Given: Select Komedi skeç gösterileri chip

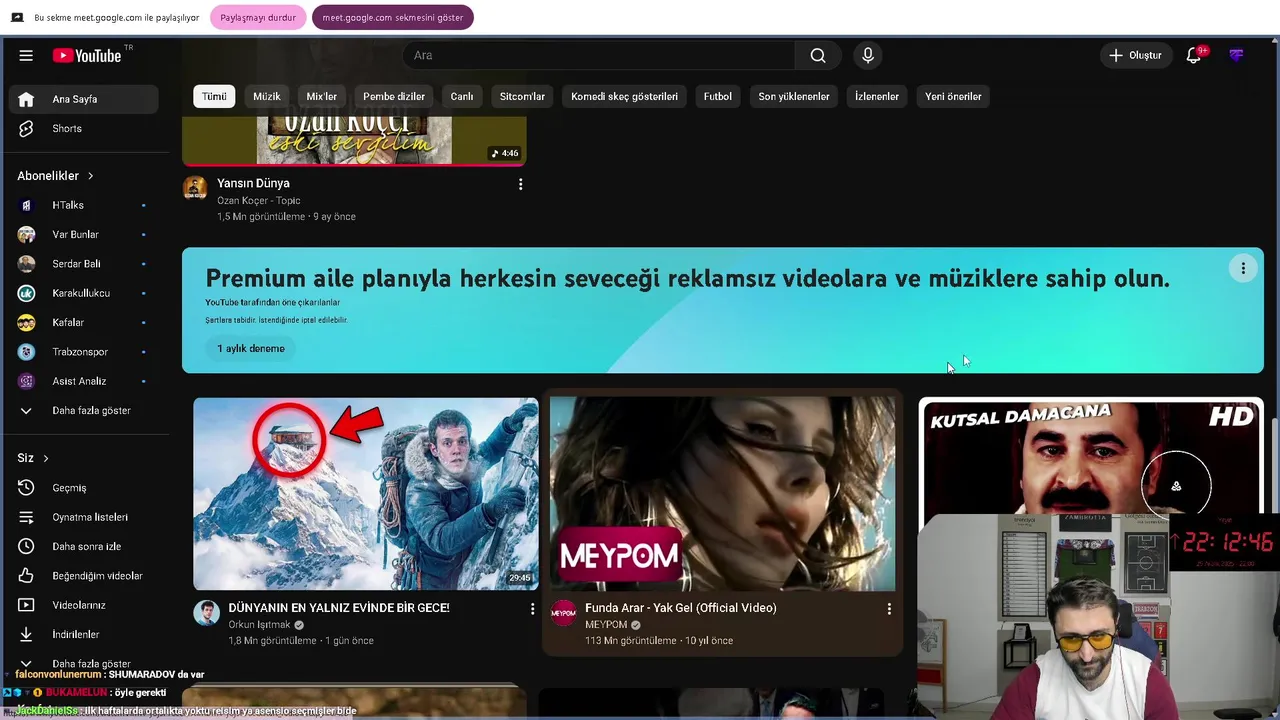Looking at the screenshot, I should pyautogui.click(x=624, y=97).
